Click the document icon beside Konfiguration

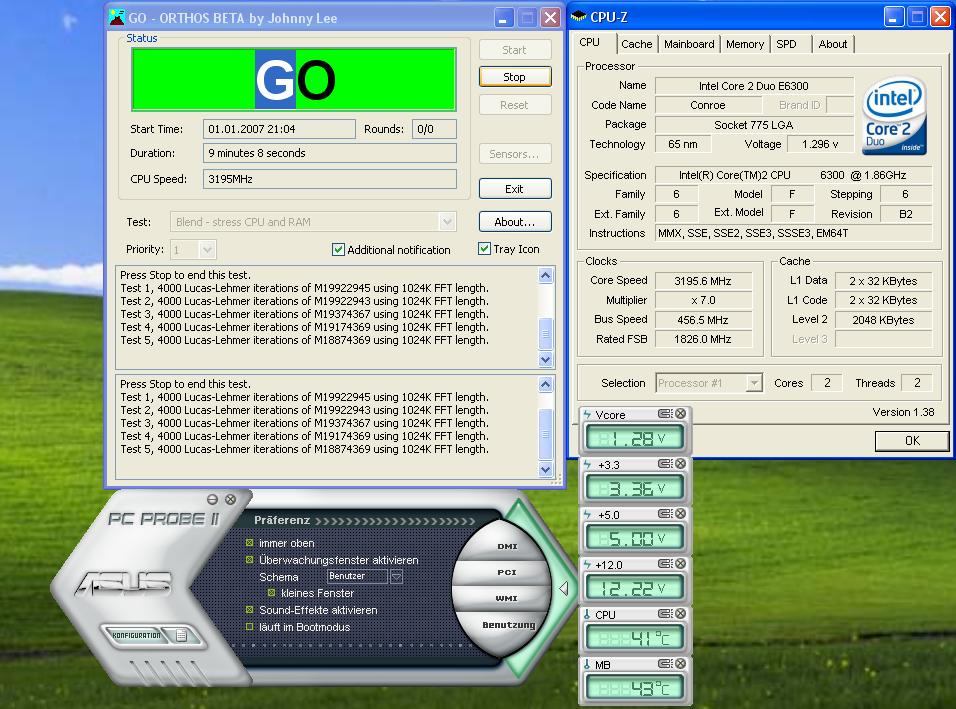[181, 635]
